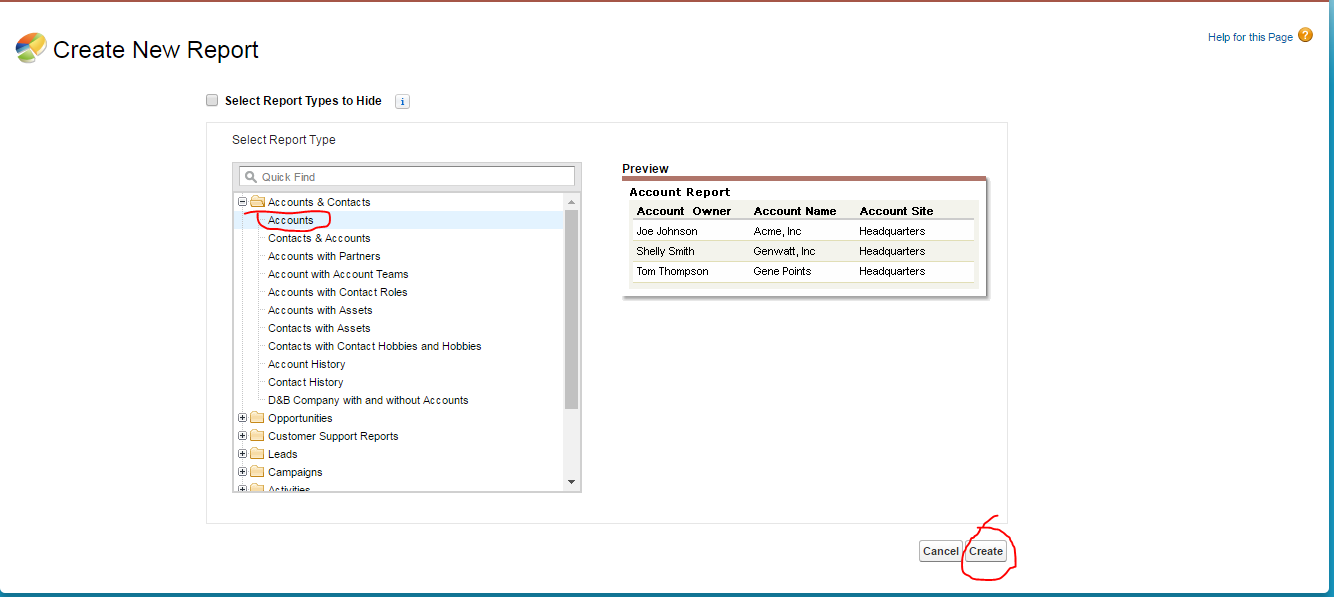Select Account History report type

point(306,364)
